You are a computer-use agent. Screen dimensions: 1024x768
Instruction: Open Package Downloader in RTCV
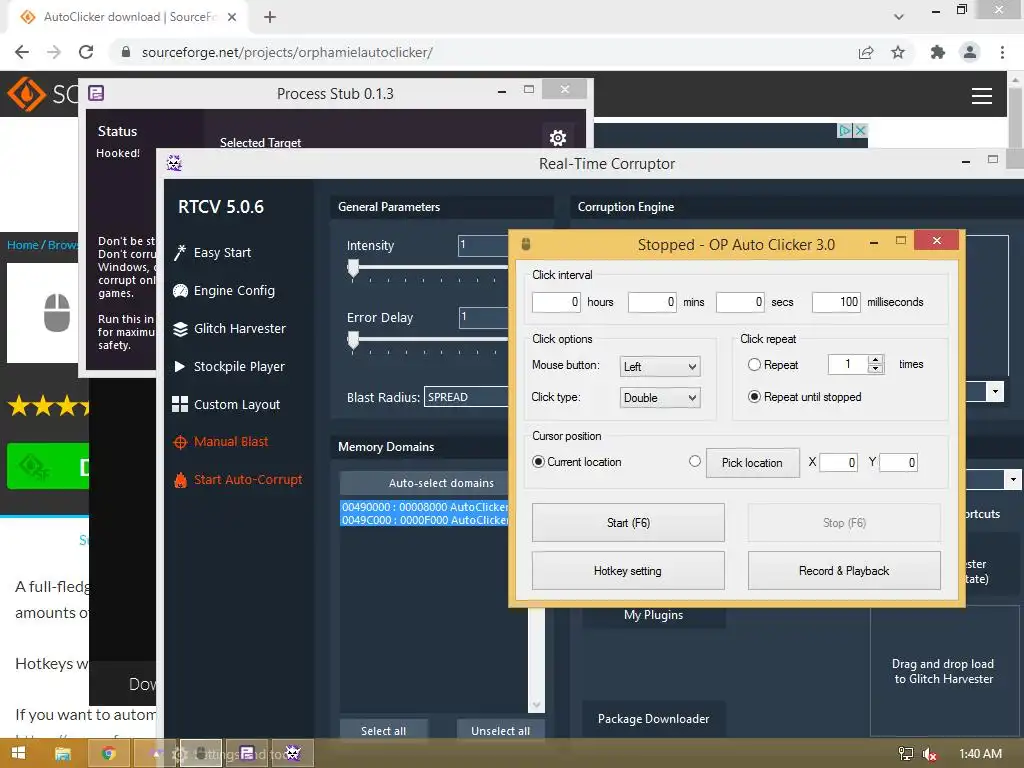(x=654, y=718)
